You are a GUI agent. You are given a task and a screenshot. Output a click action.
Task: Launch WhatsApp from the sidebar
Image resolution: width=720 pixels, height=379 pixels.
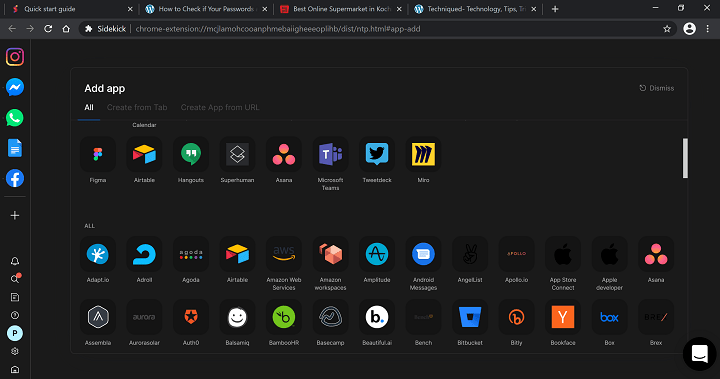point(15,118)
